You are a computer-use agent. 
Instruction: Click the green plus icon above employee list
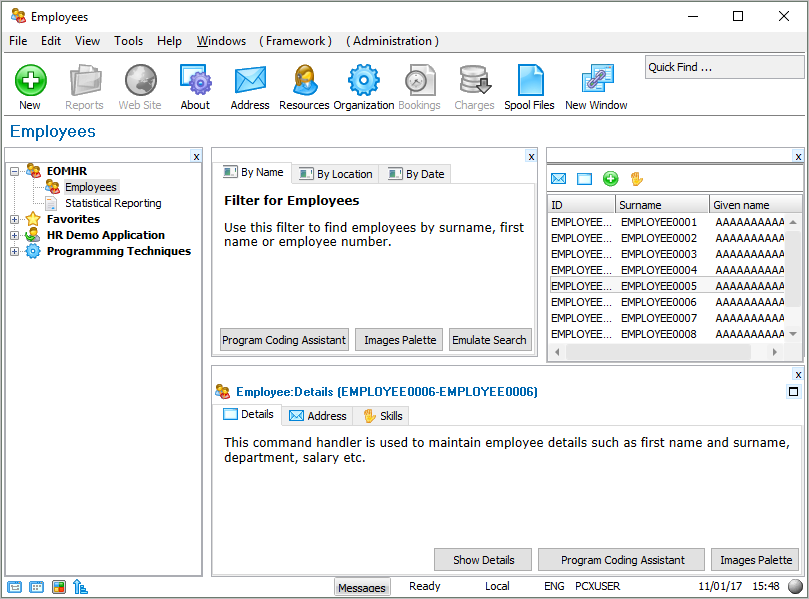point(610,179)
